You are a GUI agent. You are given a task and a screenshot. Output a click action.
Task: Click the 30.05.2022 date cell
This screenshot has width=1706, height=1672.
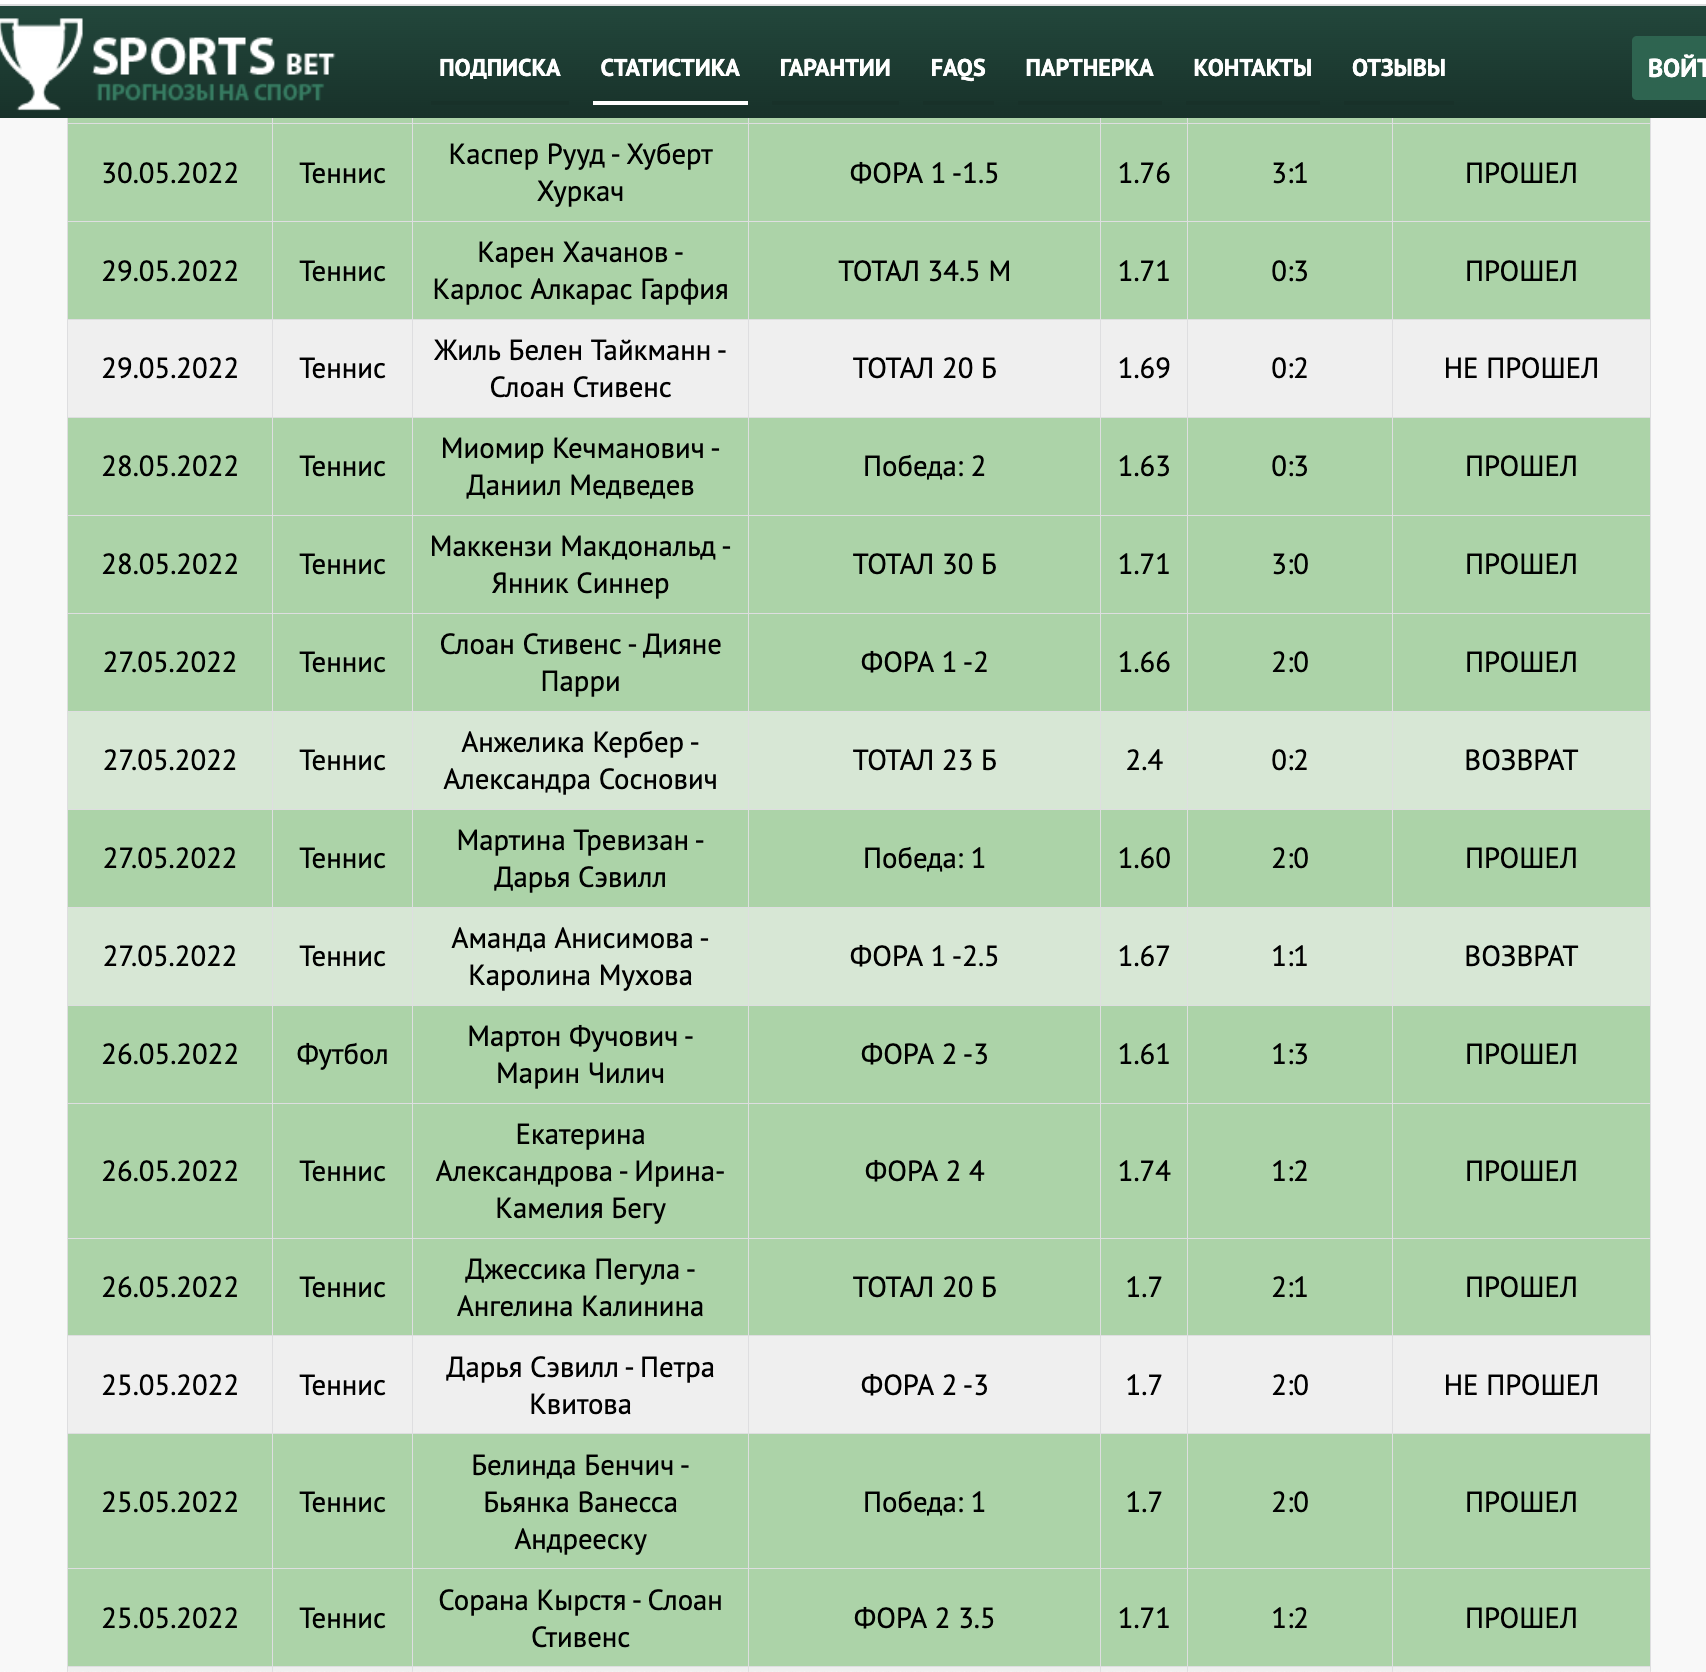tap(170, 173)
